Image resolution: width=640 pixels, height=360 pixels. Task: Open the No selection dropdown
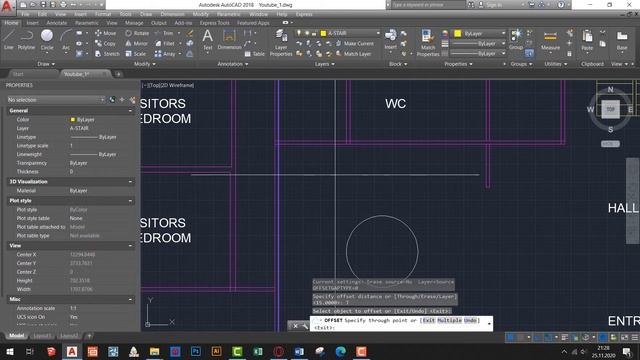click(56, 100)
